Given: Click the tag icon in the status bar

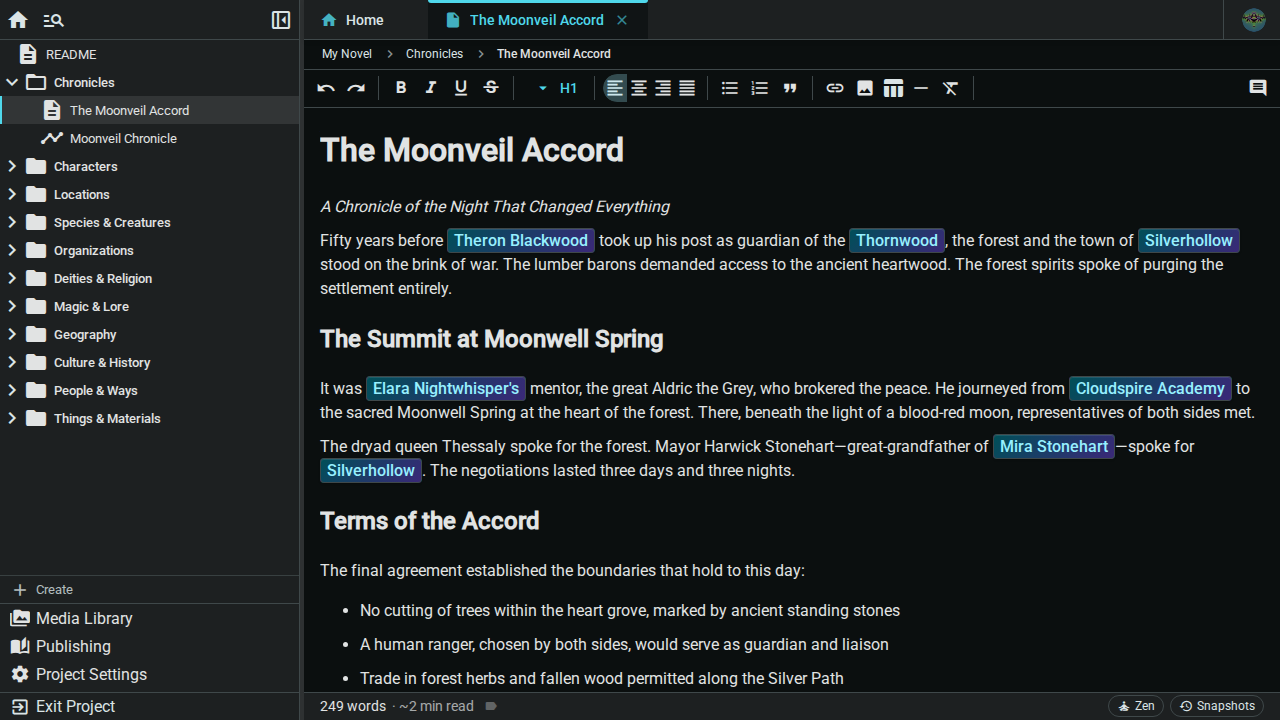Looking at the screenshot, I should [x=491, y=706].
